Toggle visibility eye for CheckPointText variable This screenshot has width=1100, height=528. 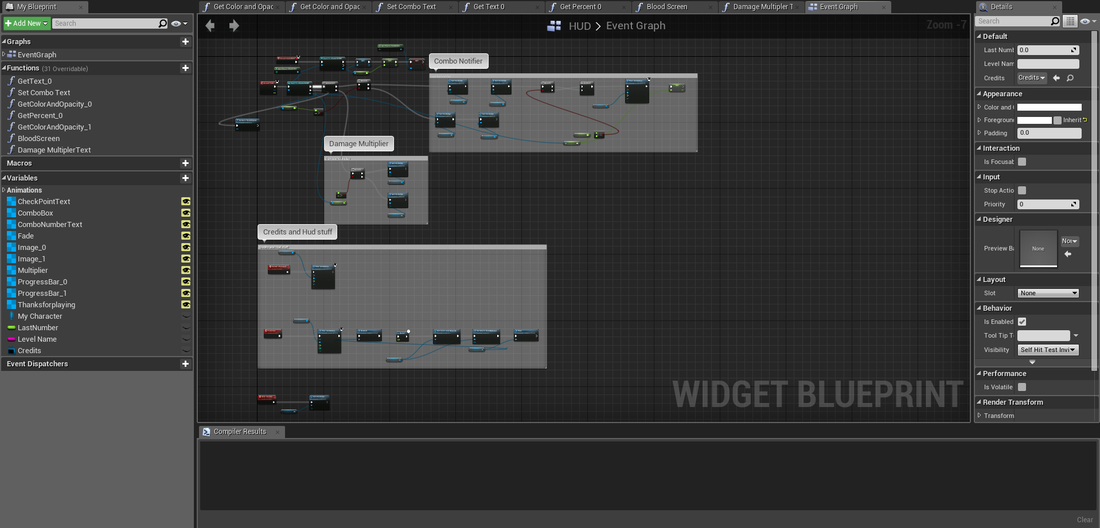(185, 202)
